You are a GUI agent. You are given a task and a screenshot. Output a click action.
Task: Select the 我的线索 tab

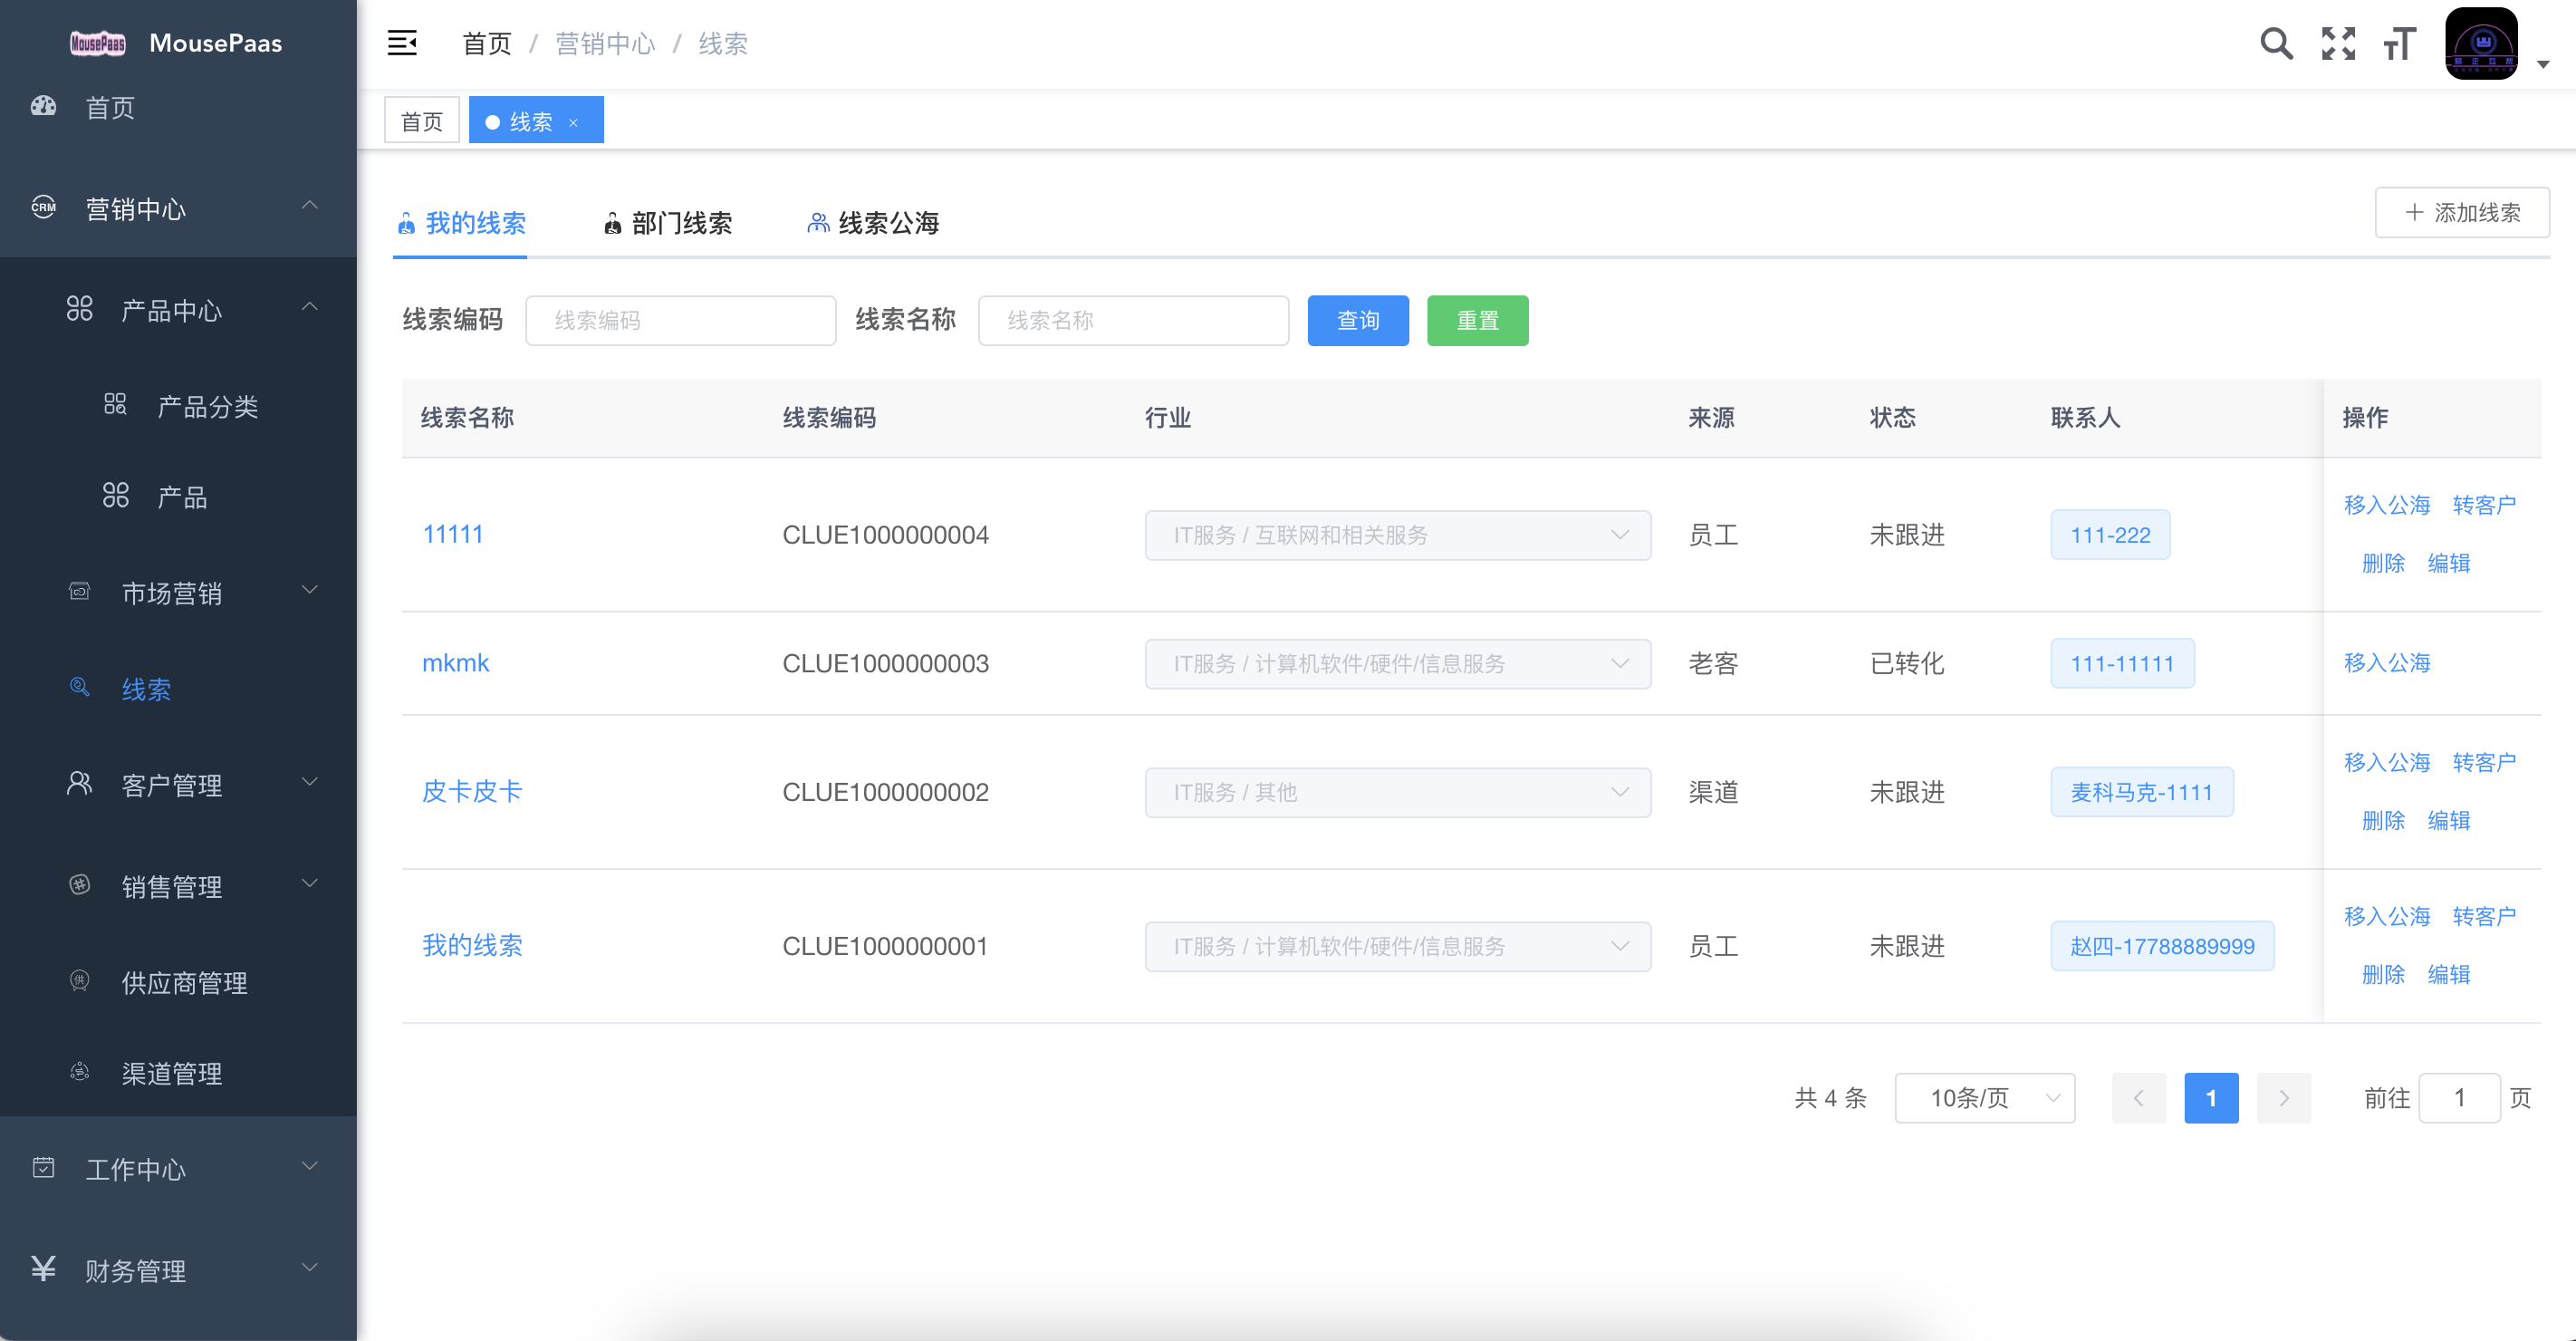[461, 223]
